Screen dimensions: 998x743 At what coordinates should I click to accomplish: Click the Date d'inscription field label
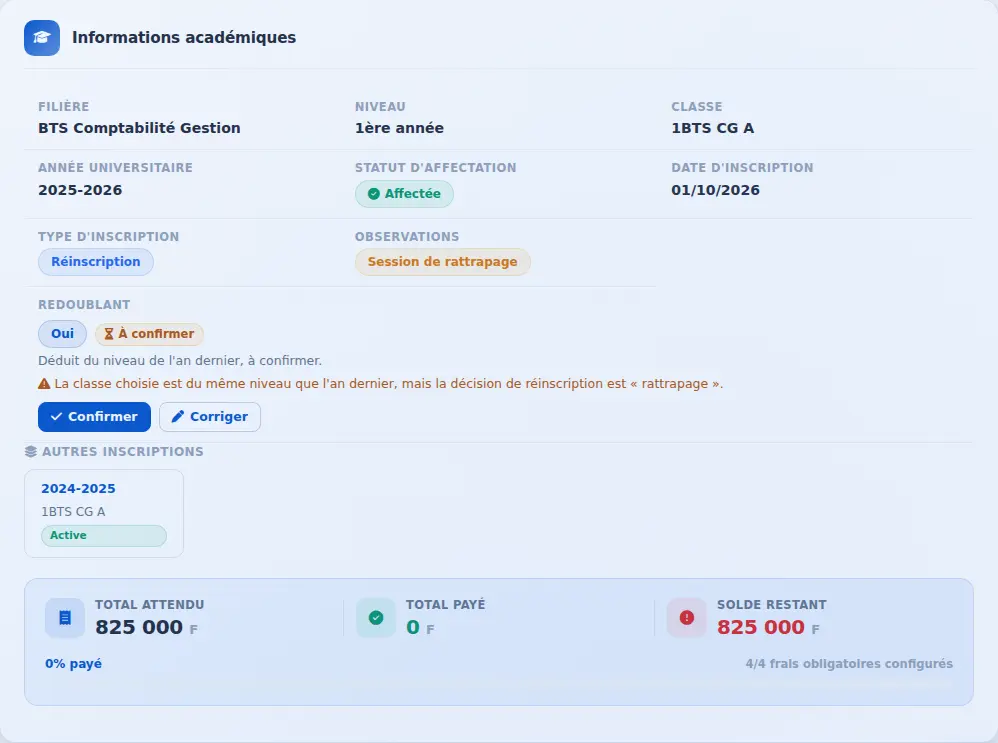742,168
